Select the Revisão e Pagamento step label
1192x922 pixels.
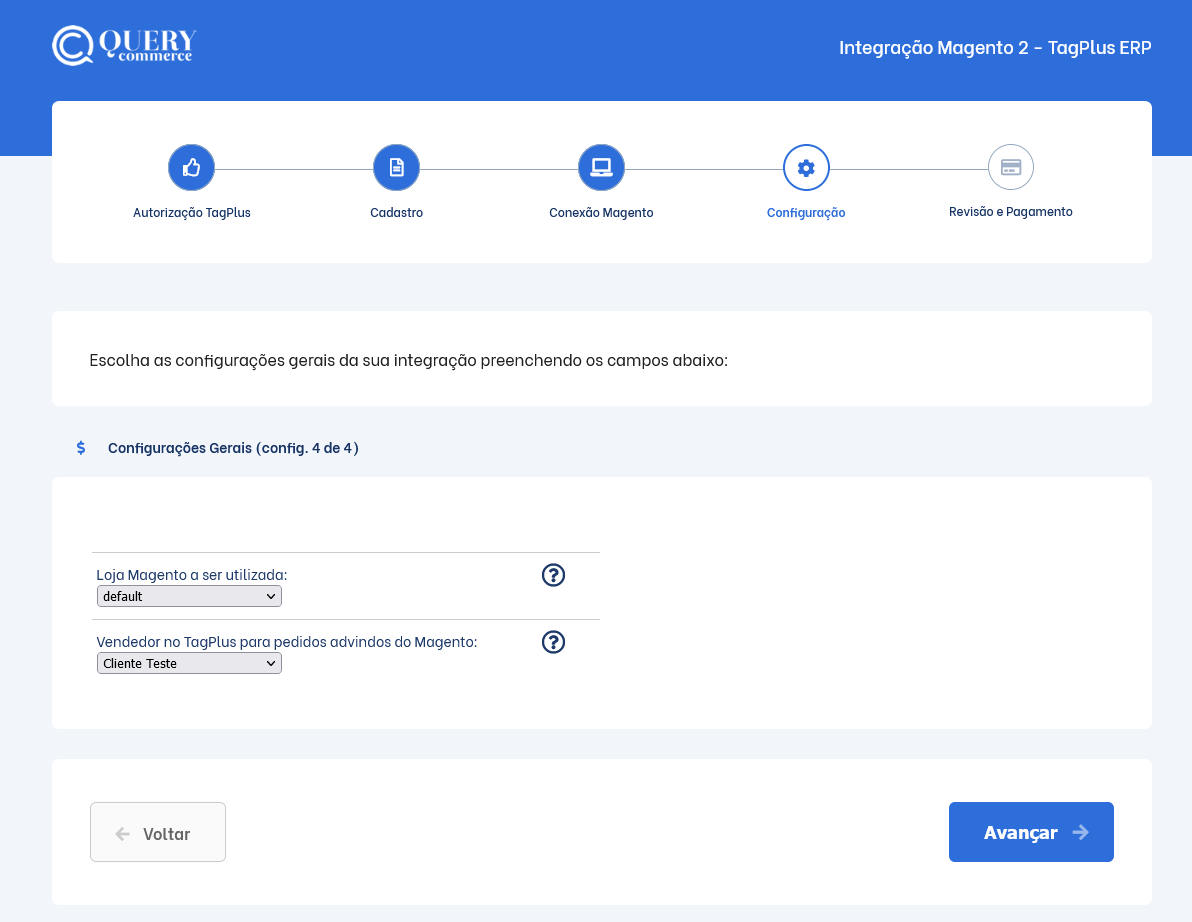coord(1010,212)
